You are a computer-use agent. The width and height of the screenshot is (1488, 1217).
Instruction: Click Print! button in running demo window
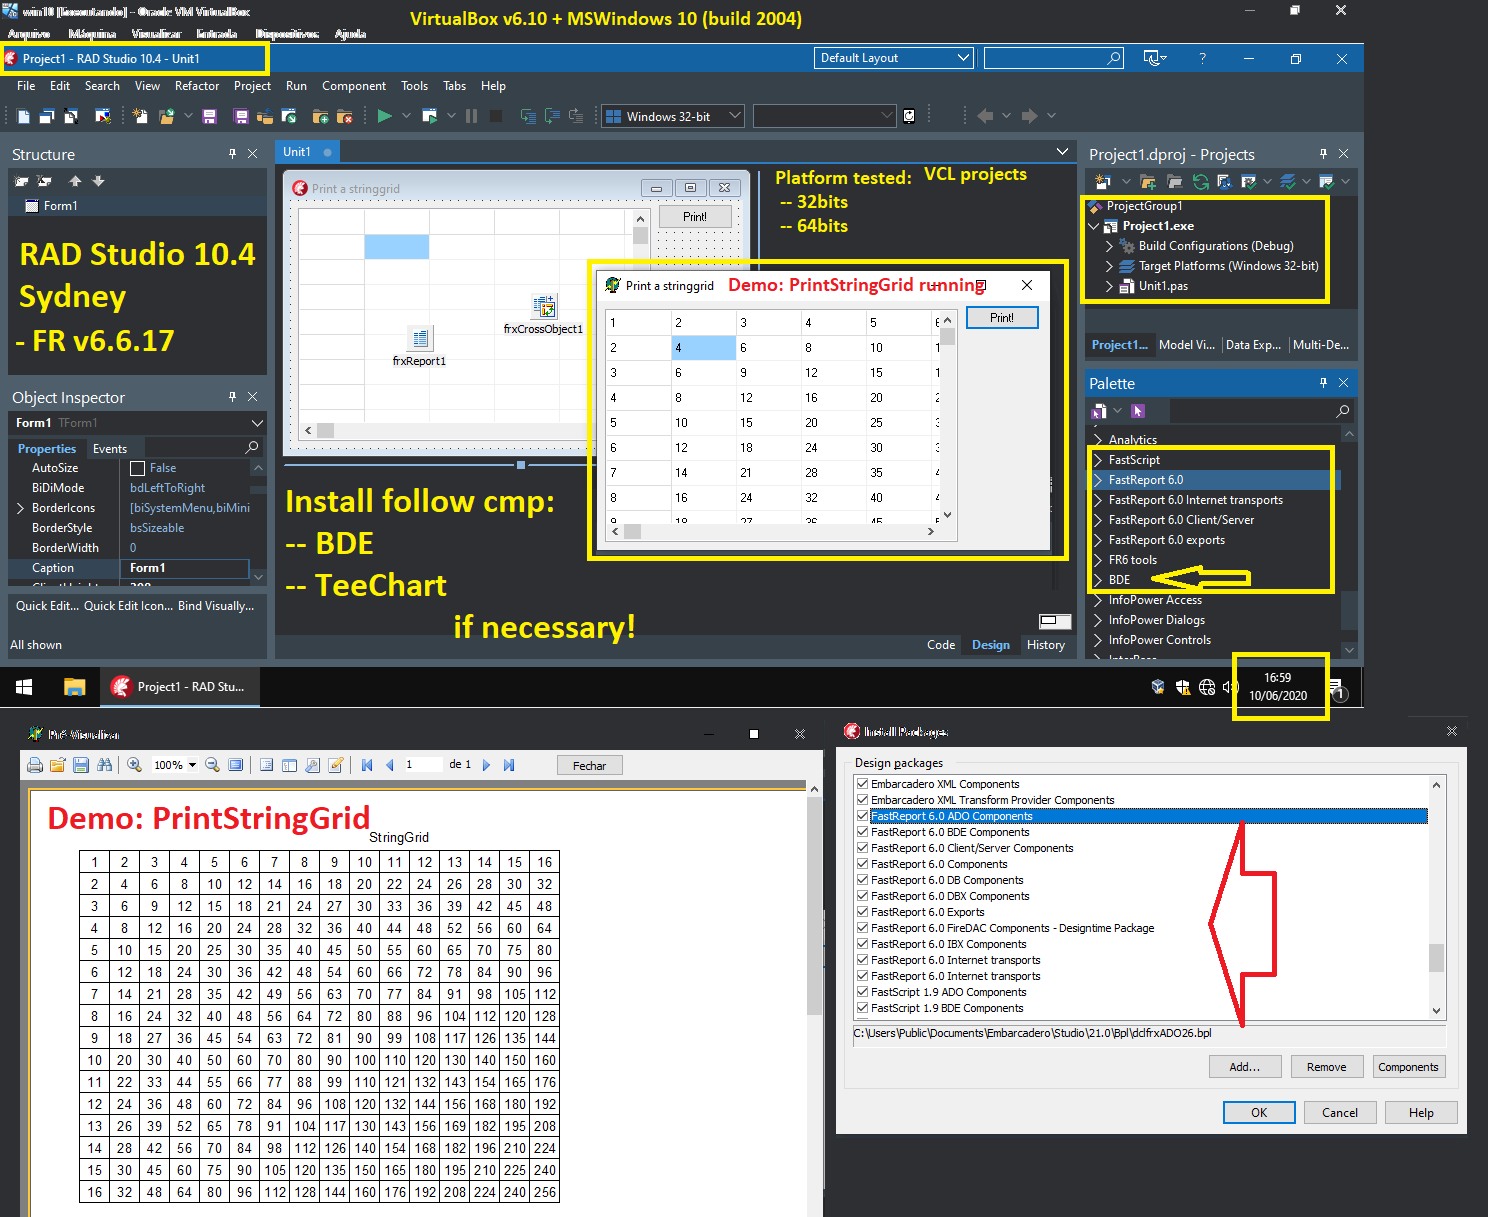point(1002,318)
